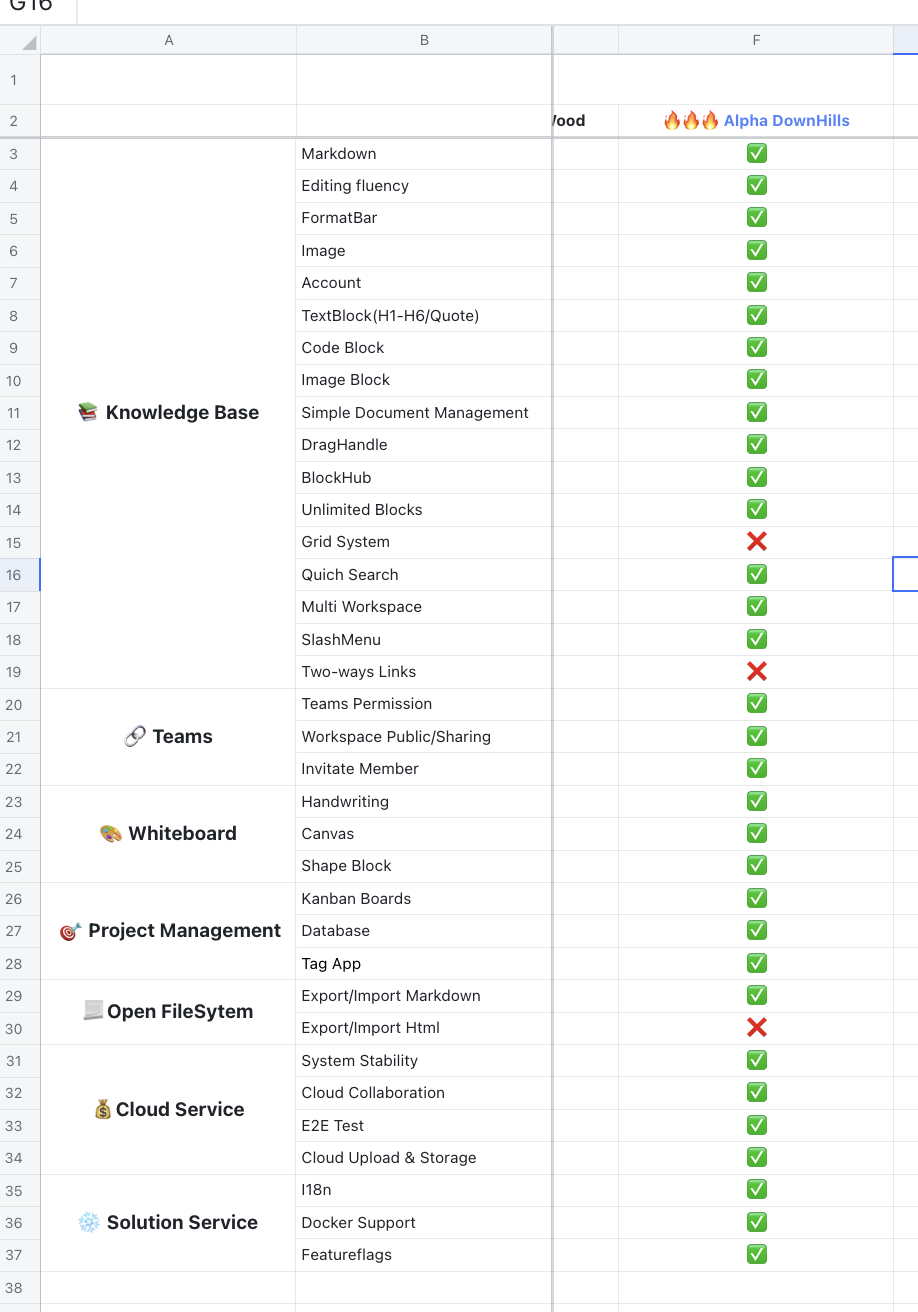Select column B header
Screen dimensions: 918x1312
tap(424, 40)
